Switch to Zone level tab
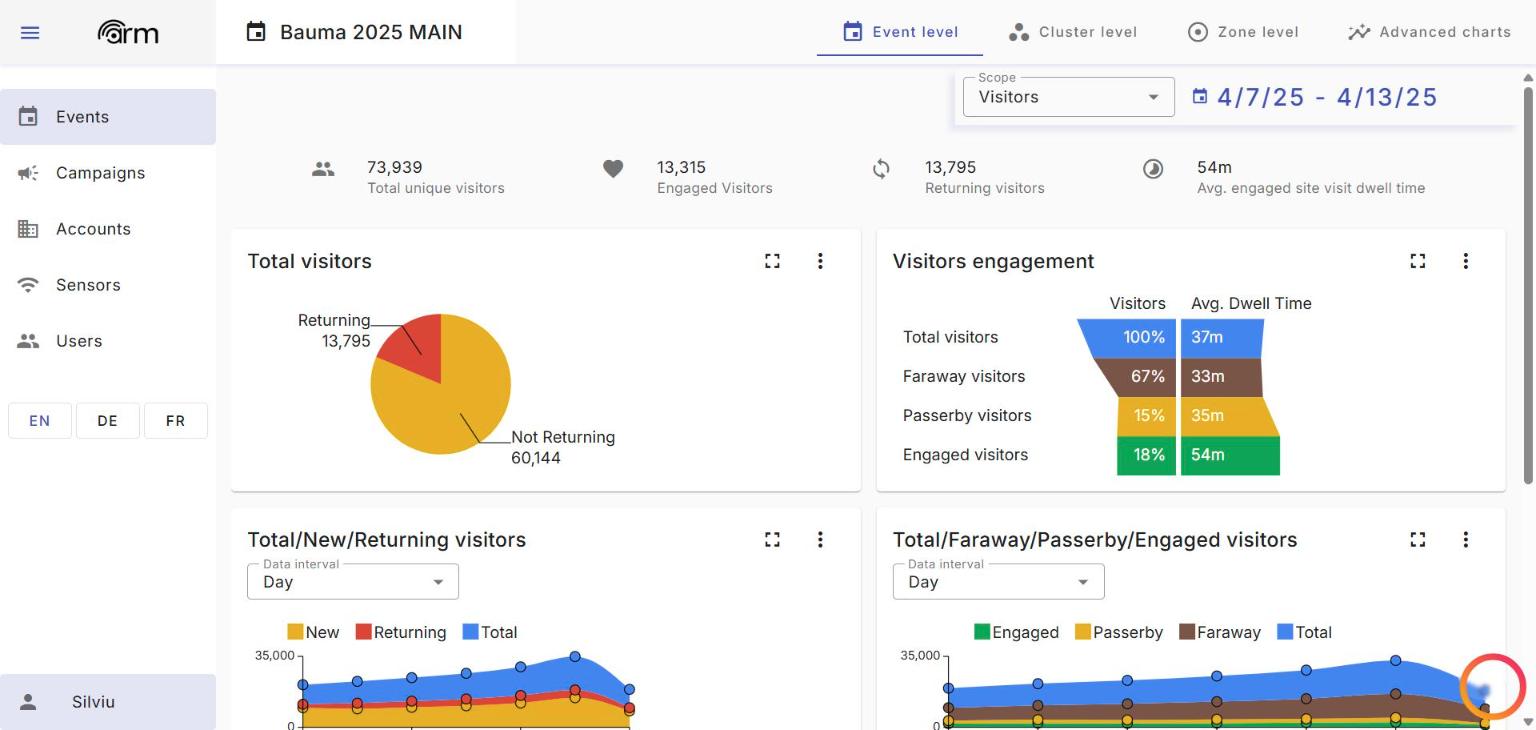This screenshot has height=730, width=1536. tap(1242, 32)
